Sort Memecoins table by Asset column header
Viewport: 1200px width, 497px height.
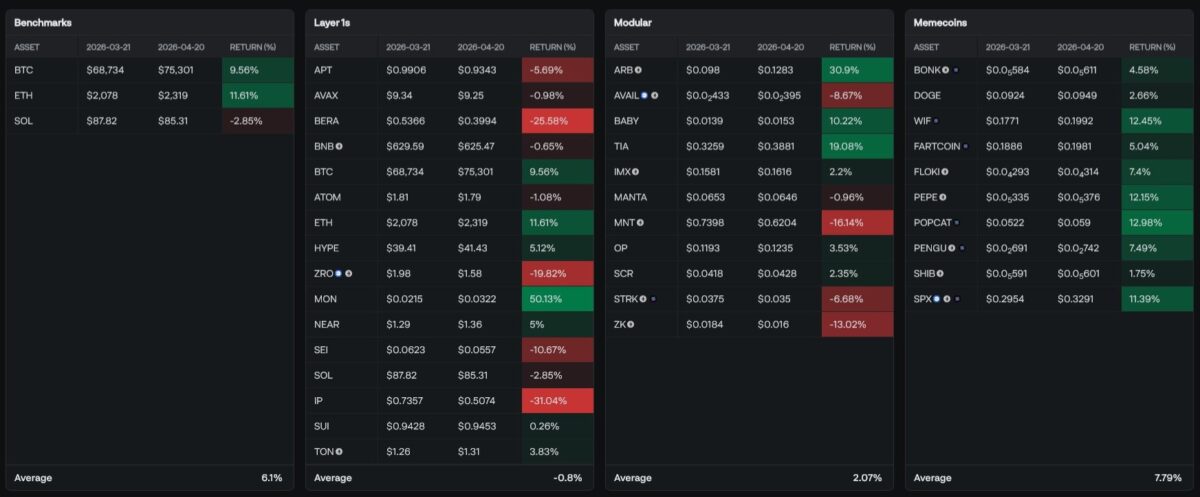(926, 46)
